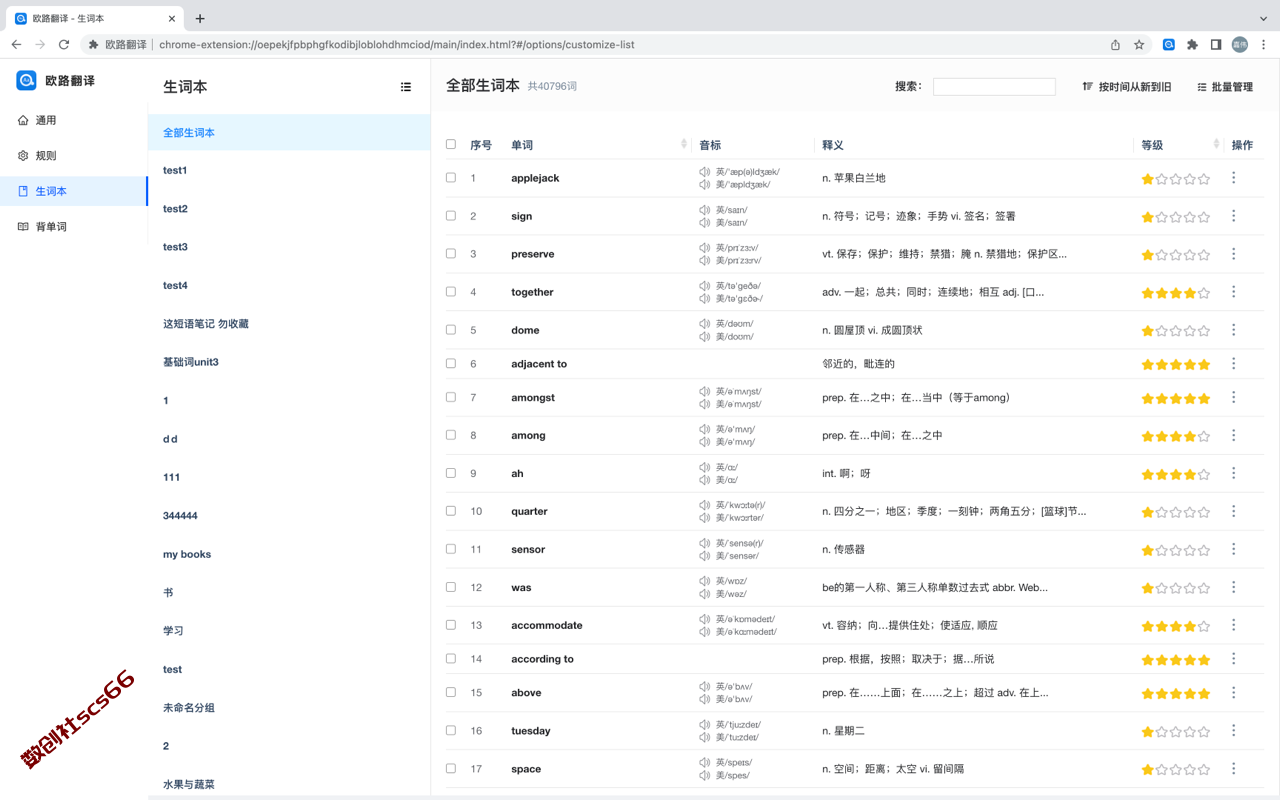1280x800 pixels.
Task: Click the browser address bar URL
Action: tap(396, 44)
